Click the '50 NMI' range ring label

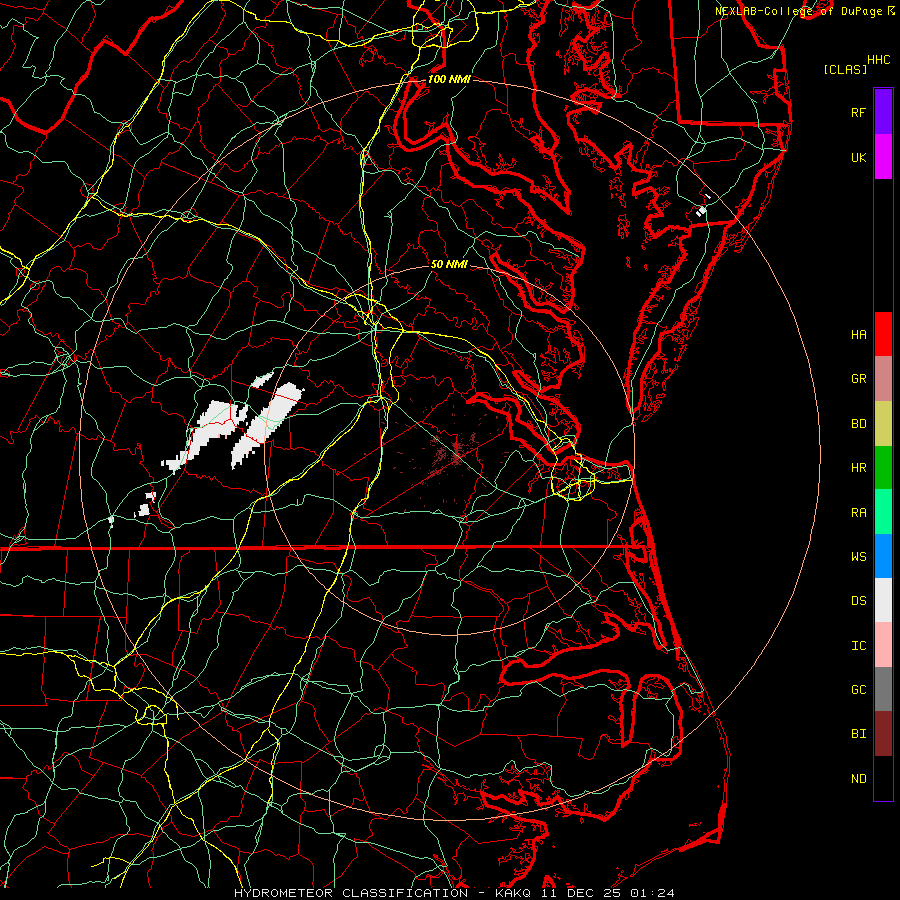449,264
